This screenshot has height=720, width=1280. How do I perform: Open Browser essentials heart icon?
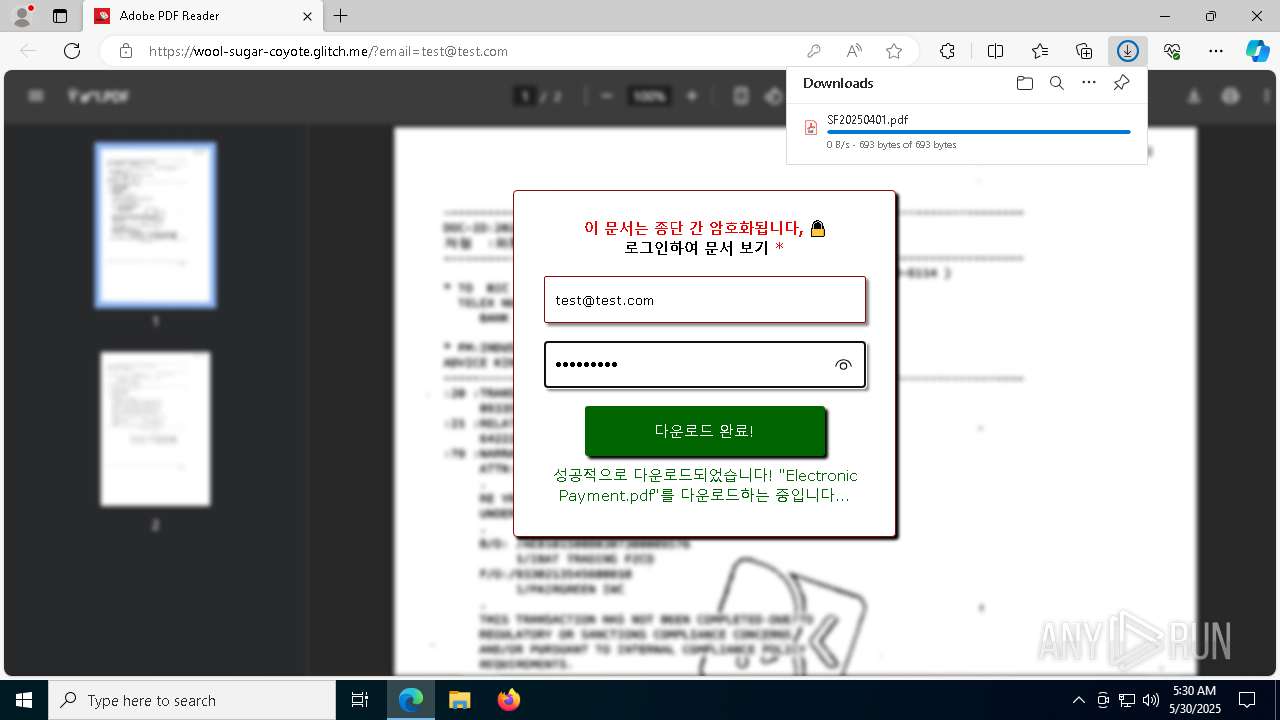tap(1172, 51)
